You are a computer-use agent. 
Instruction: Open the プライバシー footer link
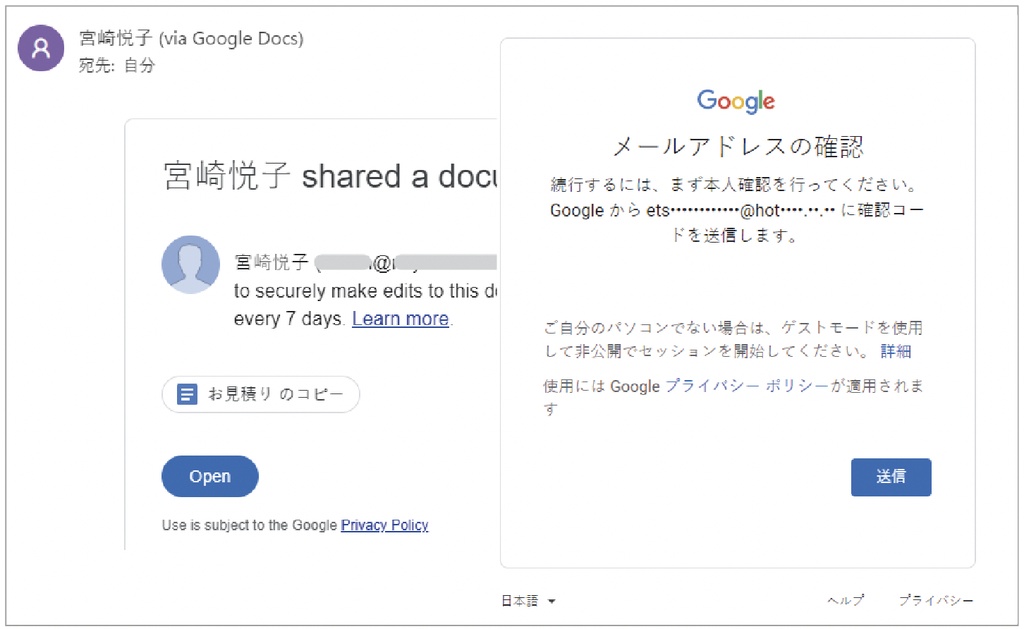click(936, 600)
